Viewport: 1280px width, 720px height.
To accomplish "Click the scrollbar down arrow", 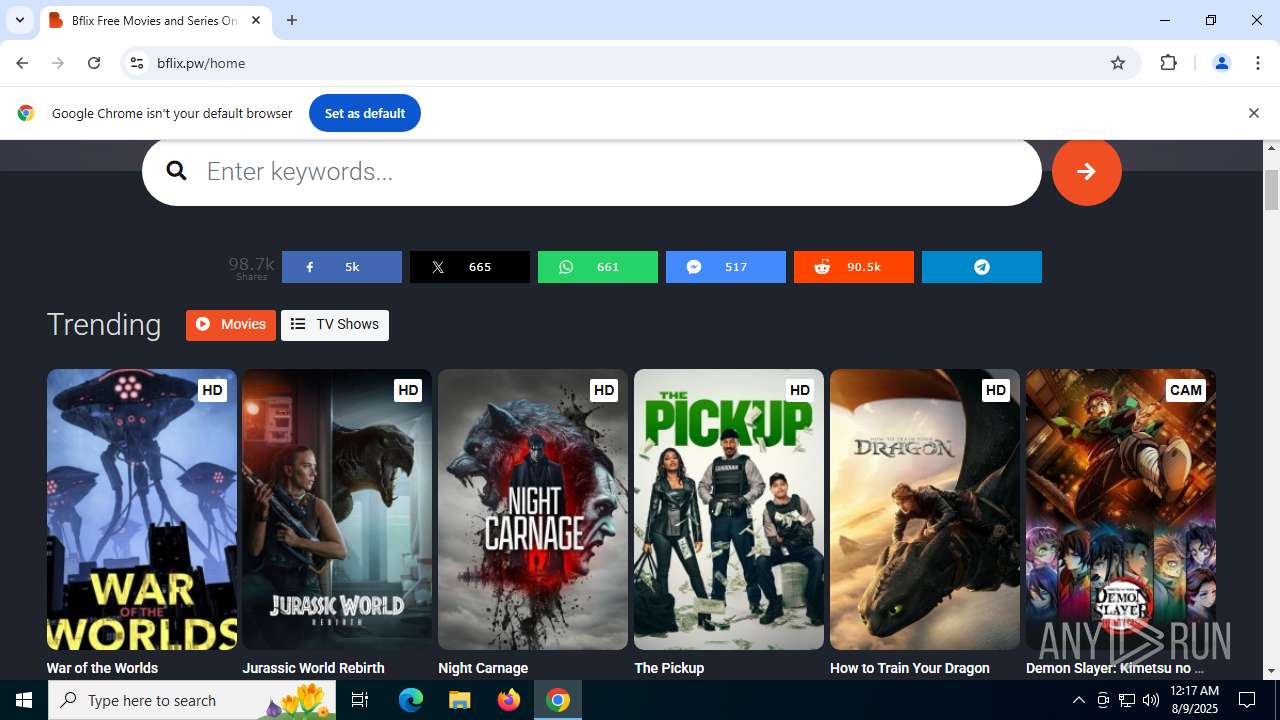I will click(1272, 671).
